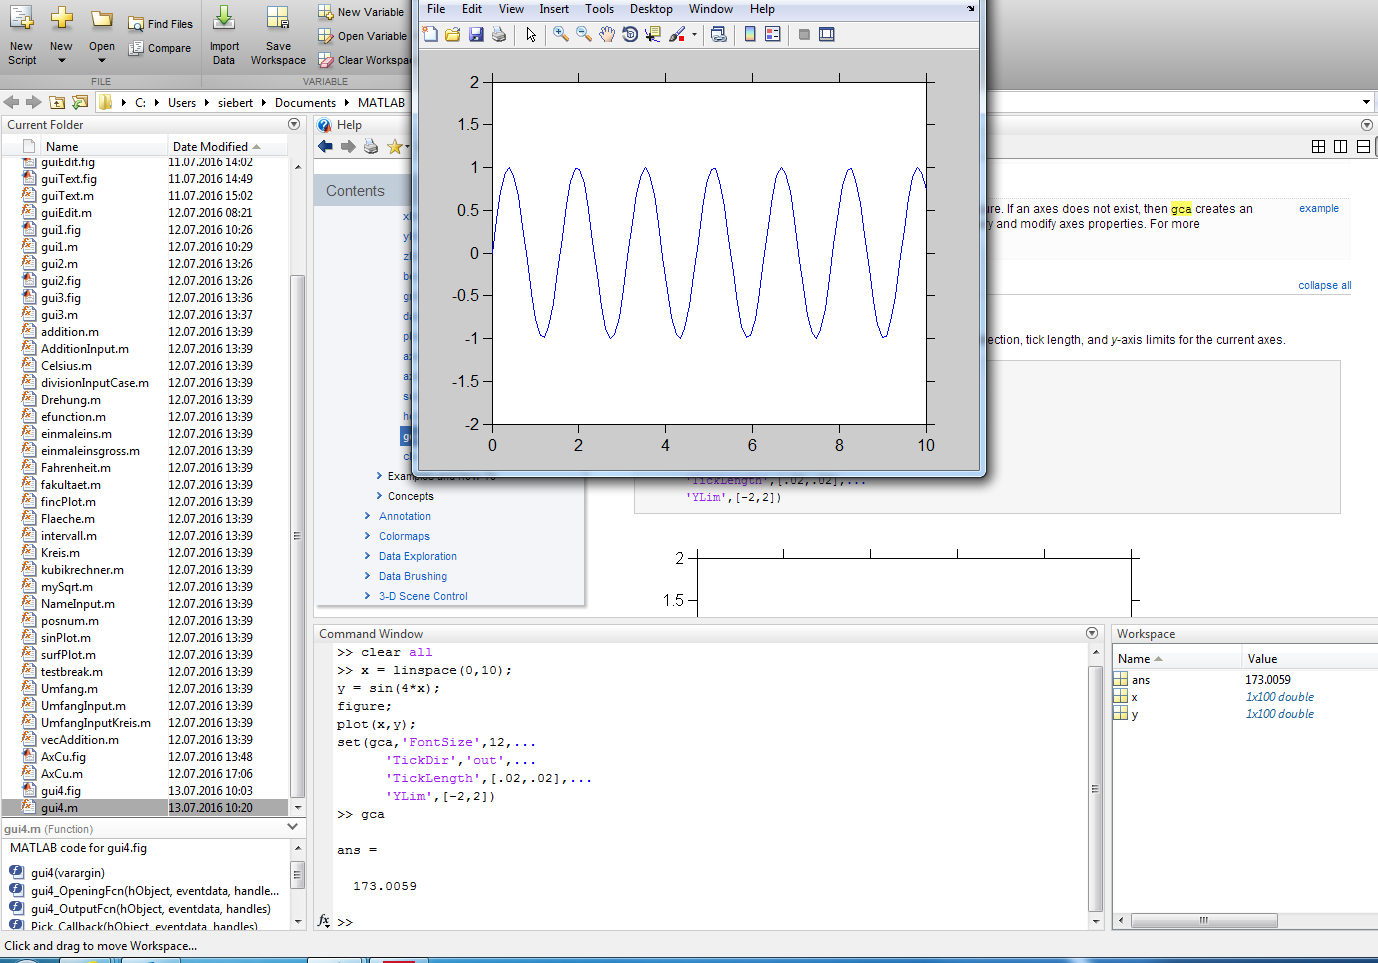Click the Zoom In tool in figure toolbar

click(x=561, y=34)
